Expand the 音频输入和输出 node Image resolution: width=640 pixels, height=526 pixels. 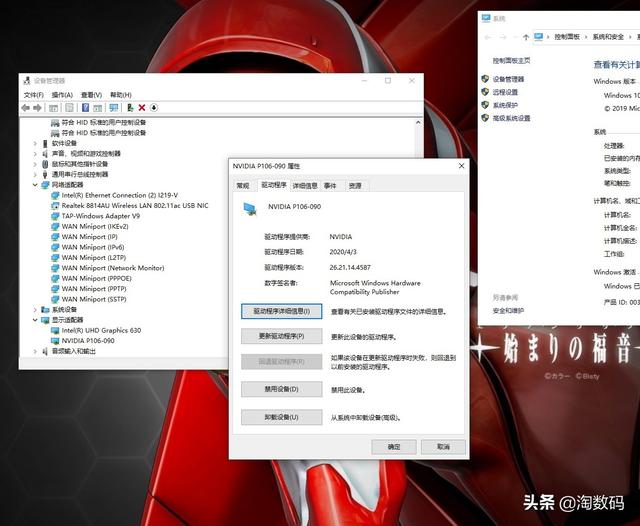pos(35,351)
